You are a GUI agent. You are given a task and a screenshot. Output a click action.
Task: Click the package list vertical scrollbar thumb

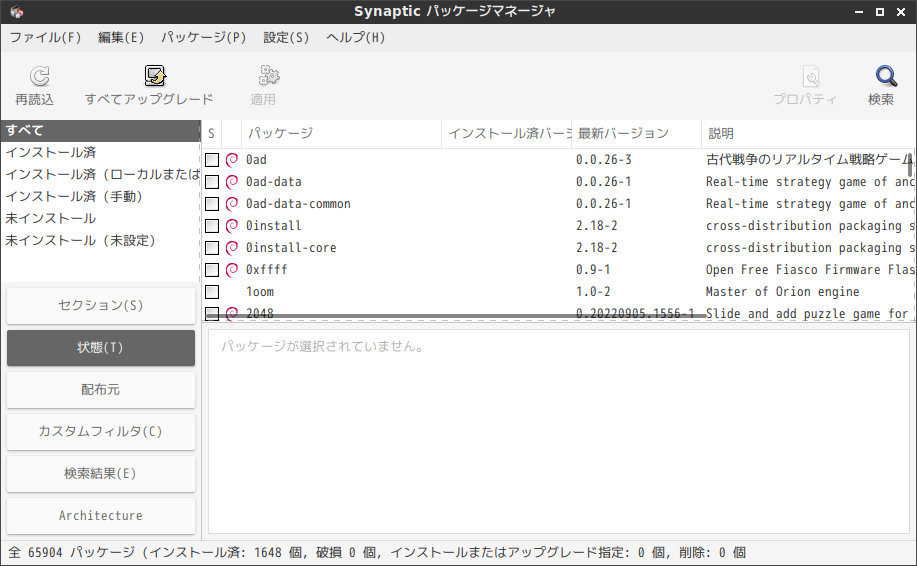(x=910, y=164)
